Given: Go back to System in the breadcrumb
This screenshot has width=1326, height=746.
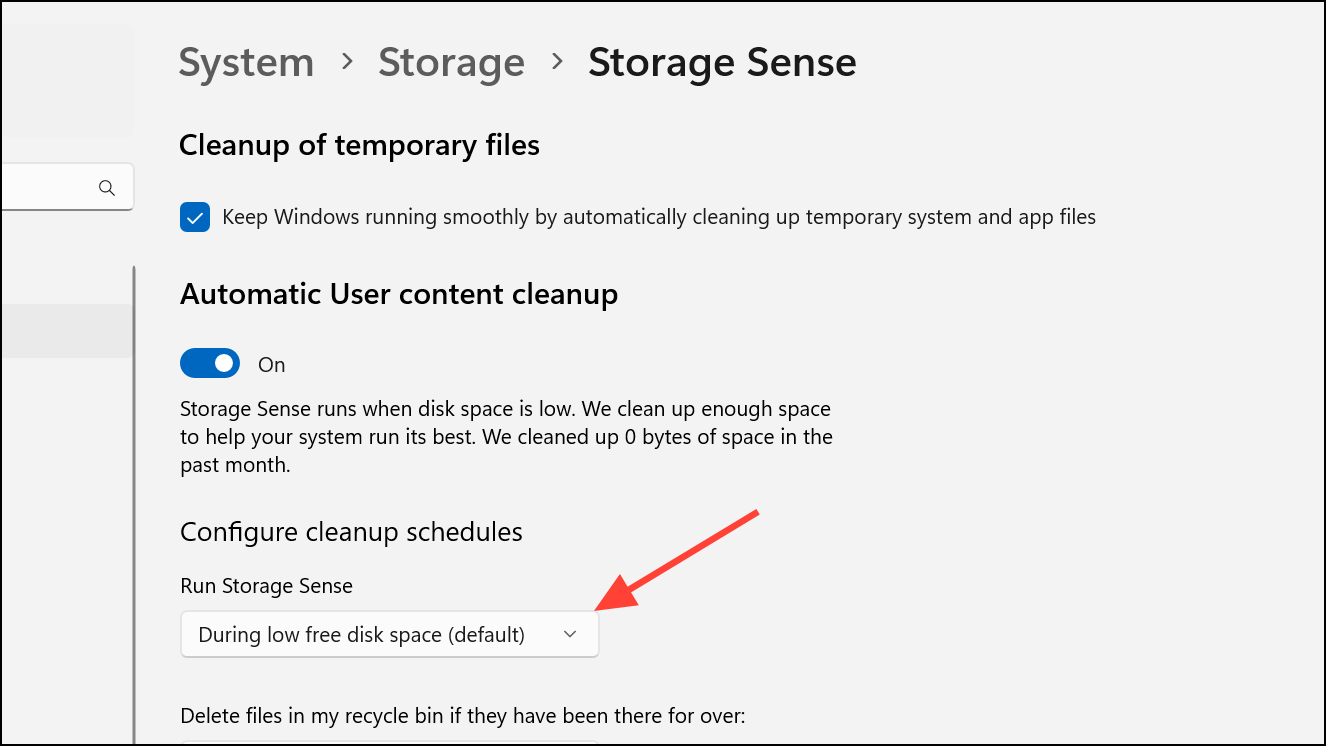Looking at the screenshot, I should tap(246, 63).
